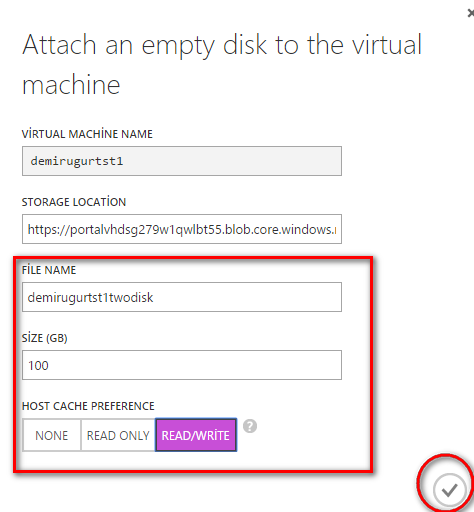Close the attach disk dialog
This screenshot has height=512, width=474.
(470, 13)
